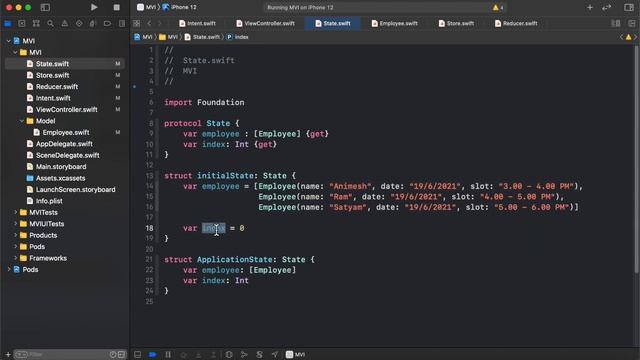
Task: Switch to the Intent.swift tab
Action: click(x=198, y=24)
